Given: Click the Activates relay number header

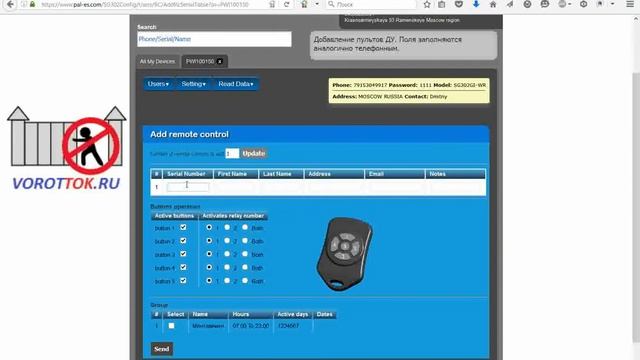Looking at the screenshot, I should [233, 216].
